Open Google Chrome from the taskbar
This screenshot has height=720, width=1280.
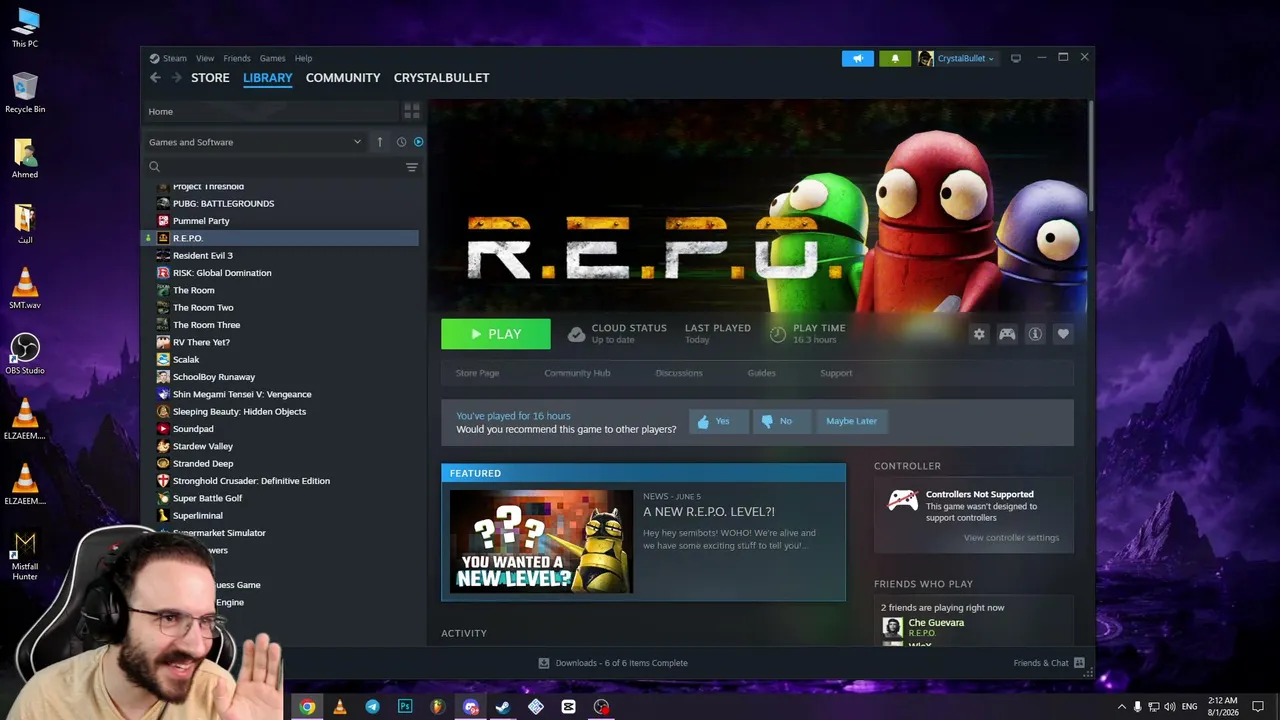tap(307, 707)
